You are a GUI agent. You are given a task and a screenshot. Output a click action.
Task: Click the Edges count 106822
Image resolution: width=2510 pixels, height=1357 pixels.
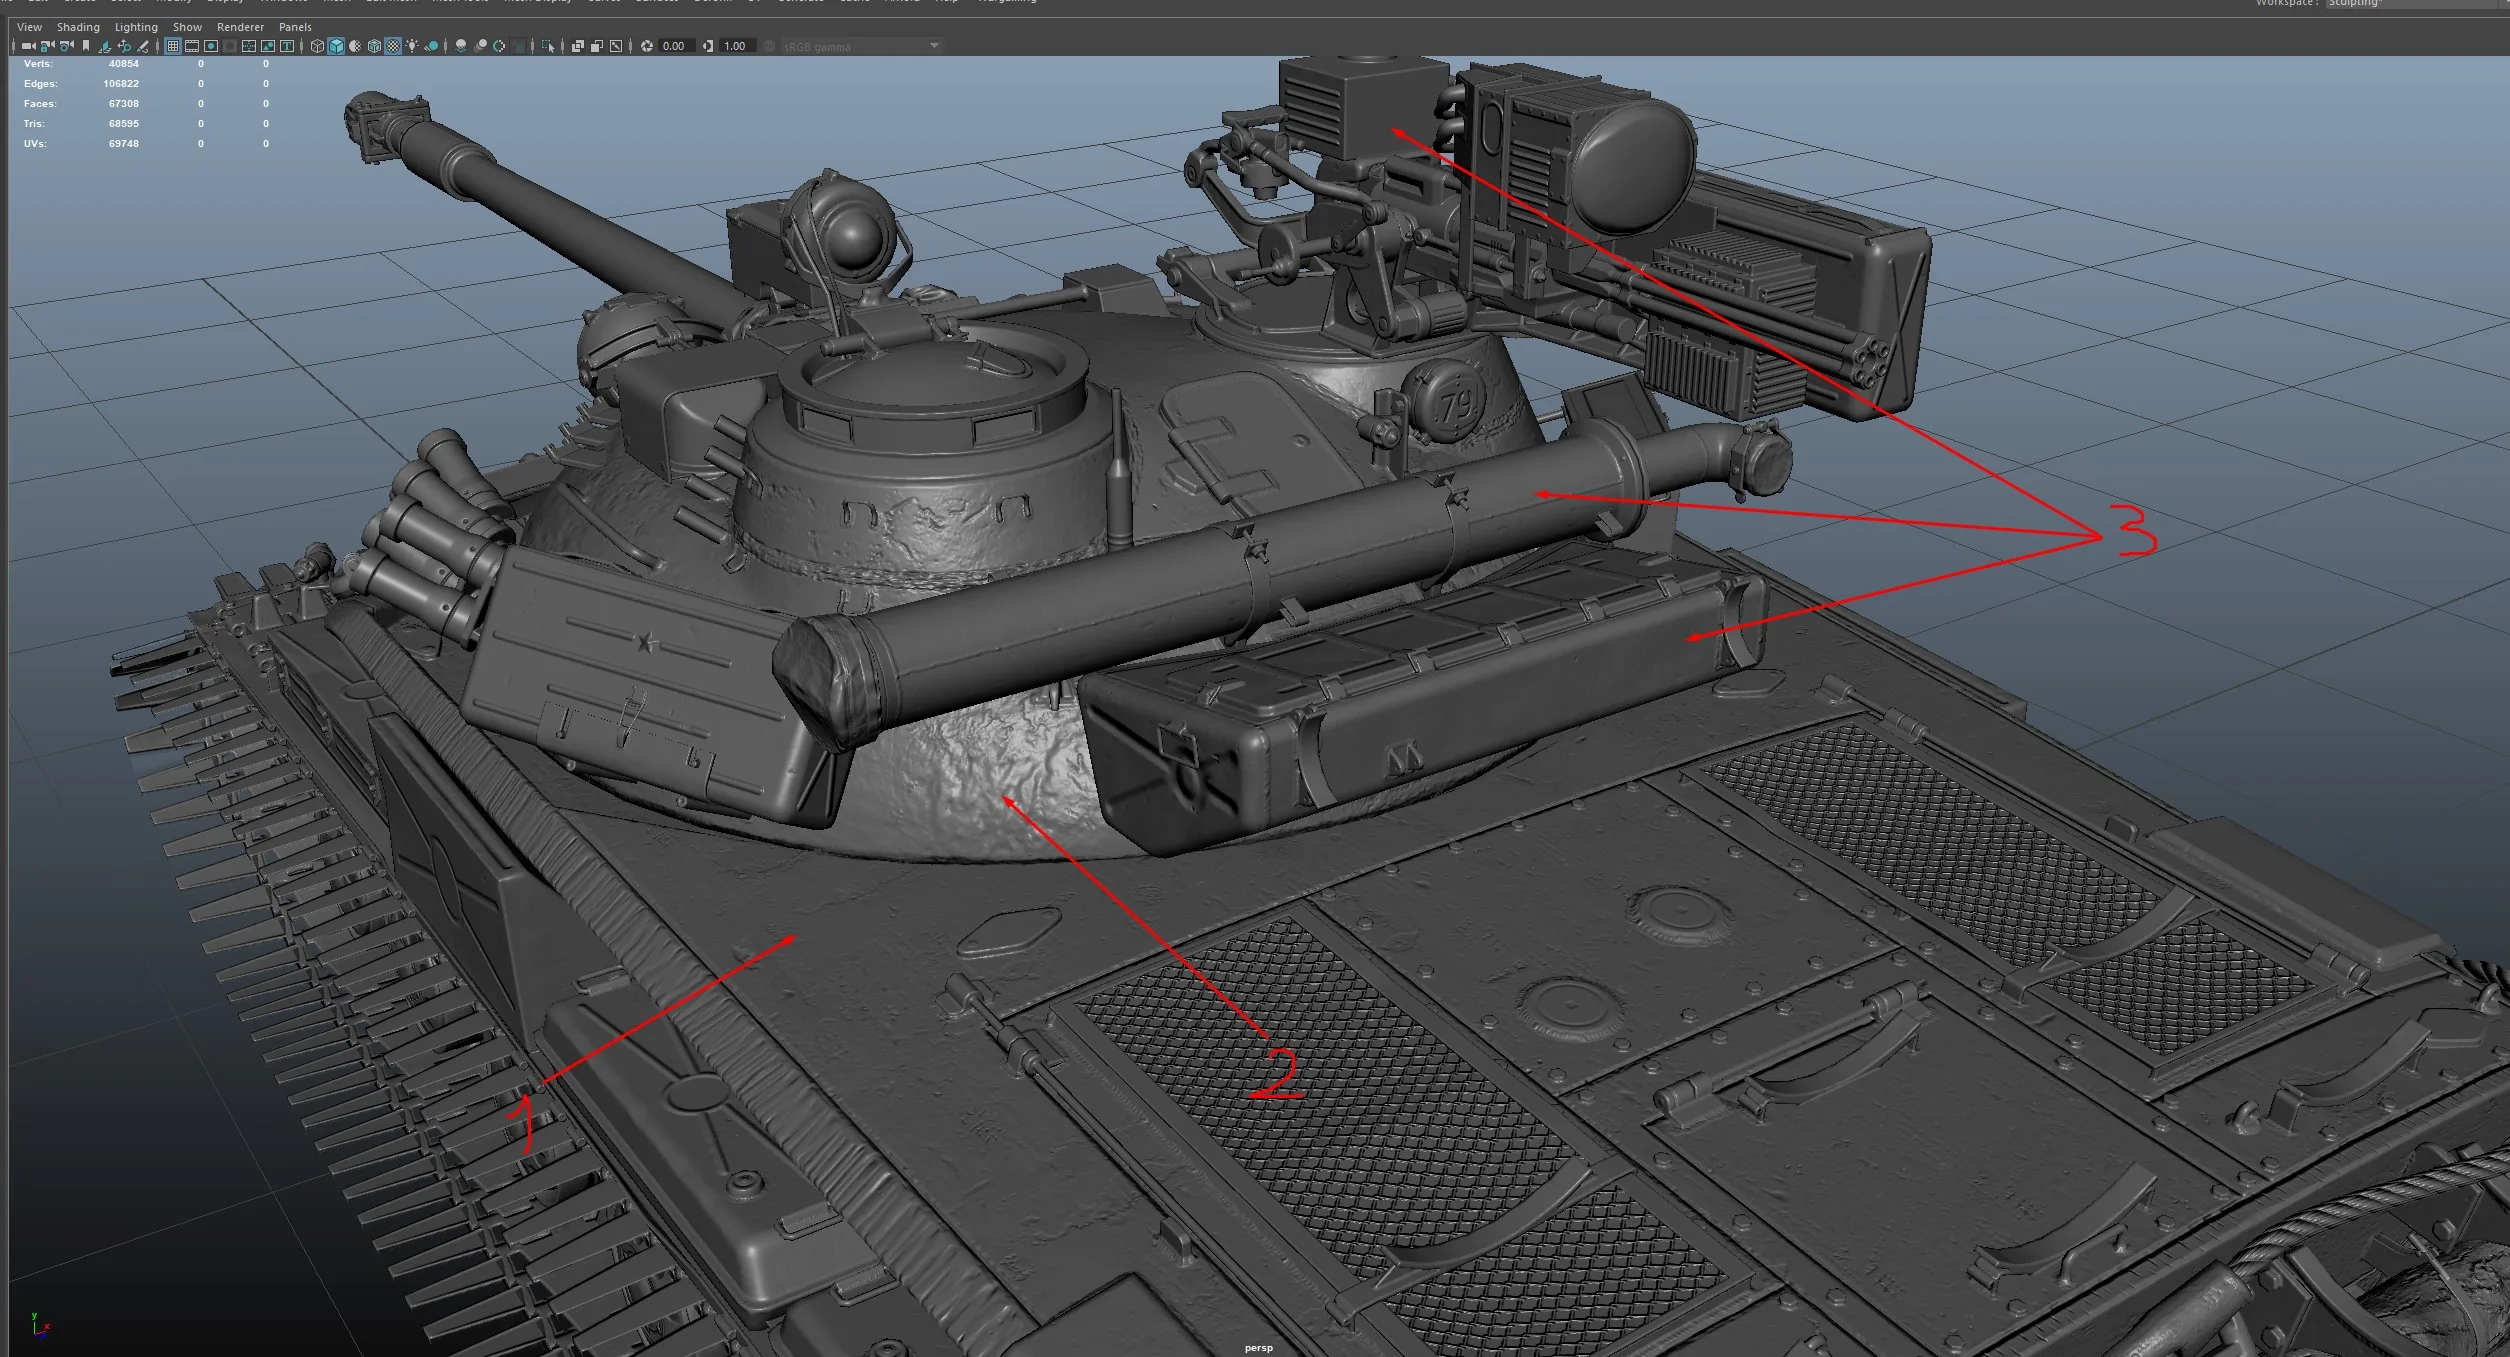click(x=121, y=84)
